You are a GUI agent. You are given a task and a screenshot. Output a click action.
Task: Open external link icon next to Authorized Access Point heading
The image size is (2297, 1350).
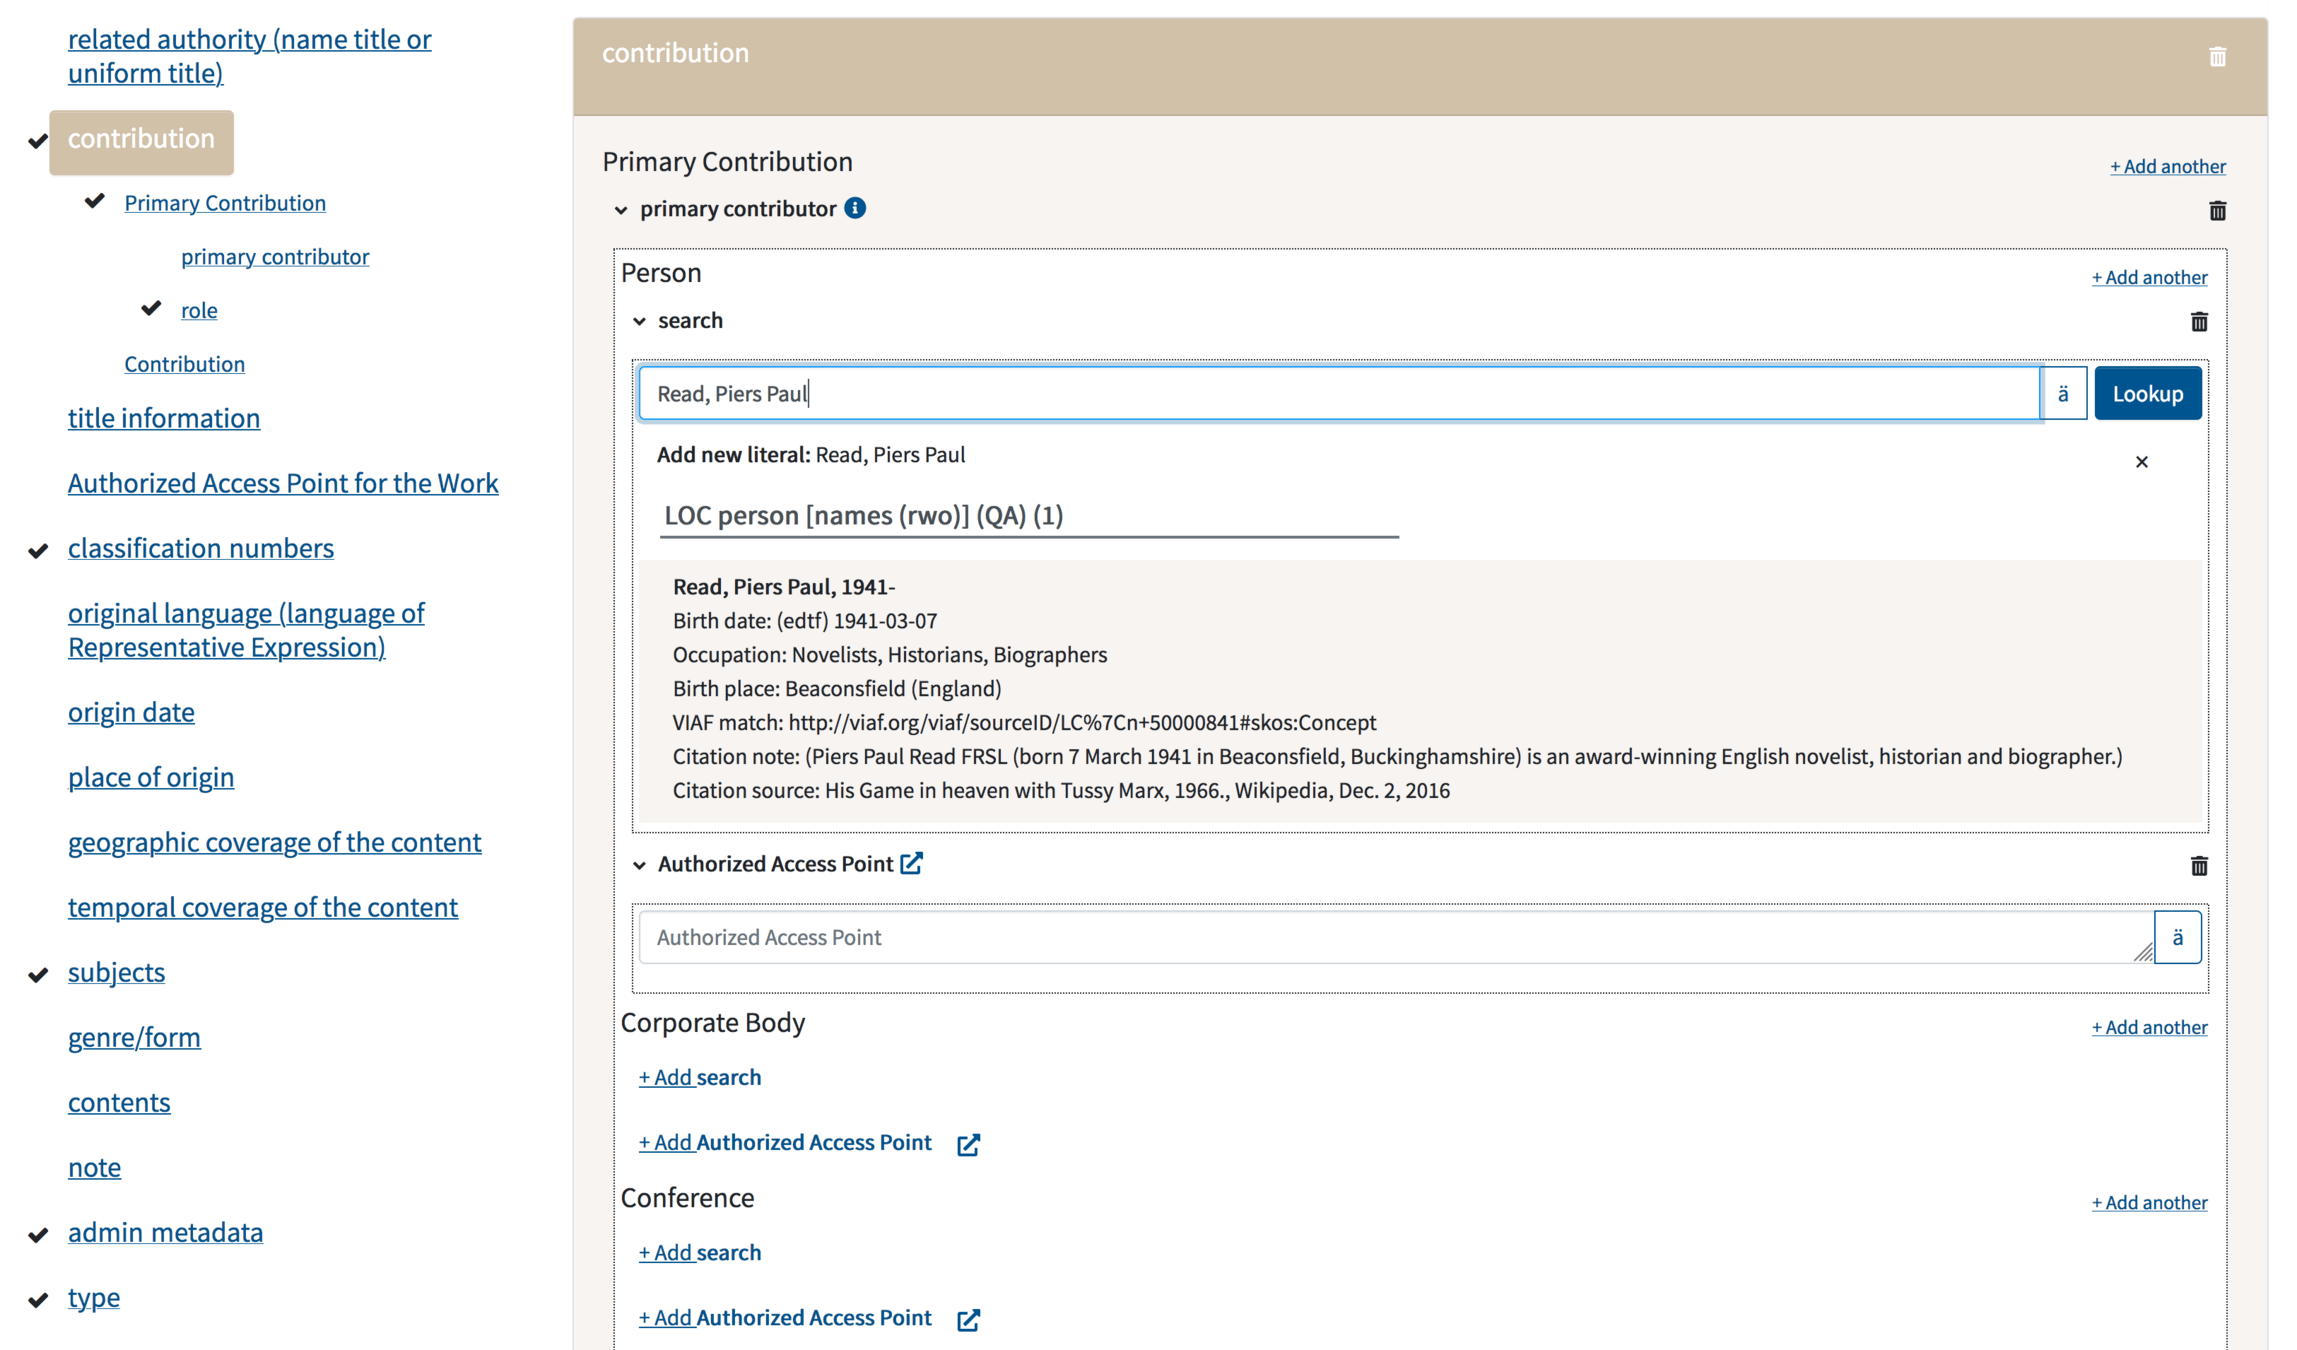911,864
